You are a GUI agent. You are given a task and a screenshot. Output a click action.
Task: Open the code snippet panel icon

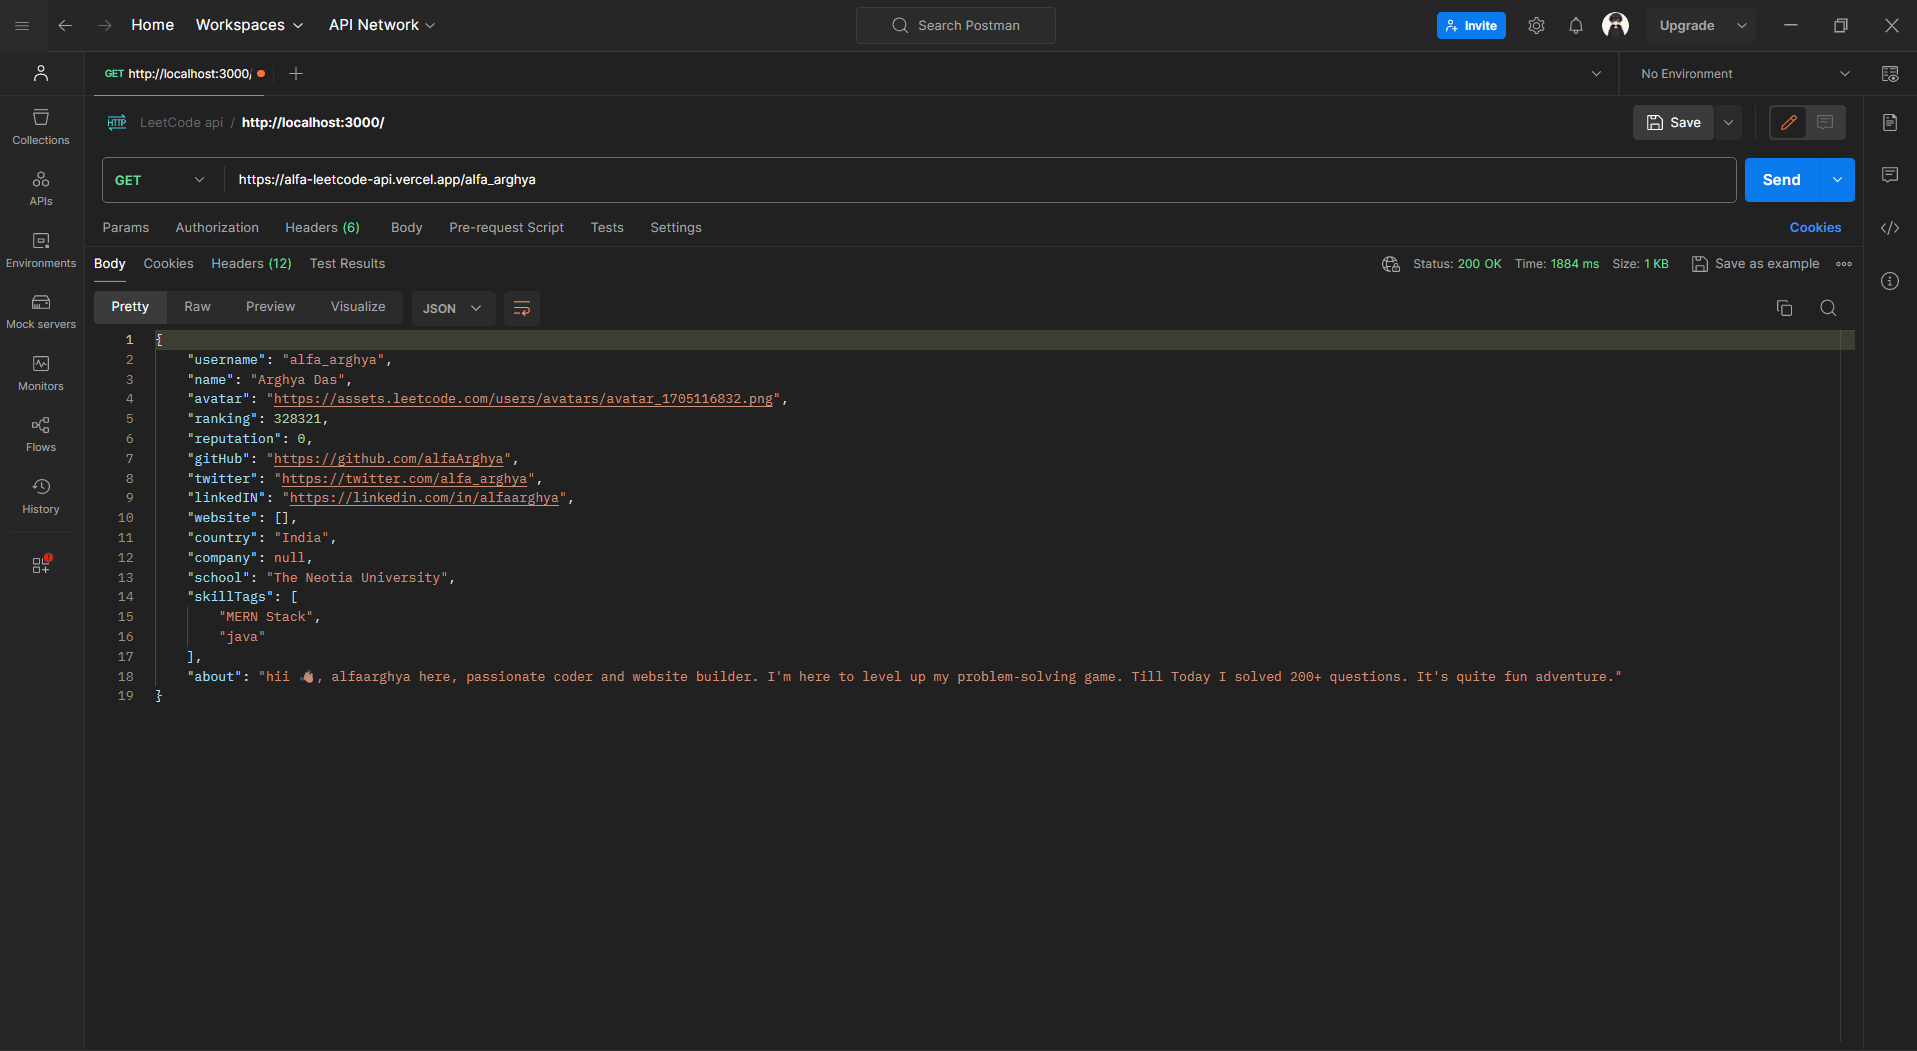tap(1889, 228)
